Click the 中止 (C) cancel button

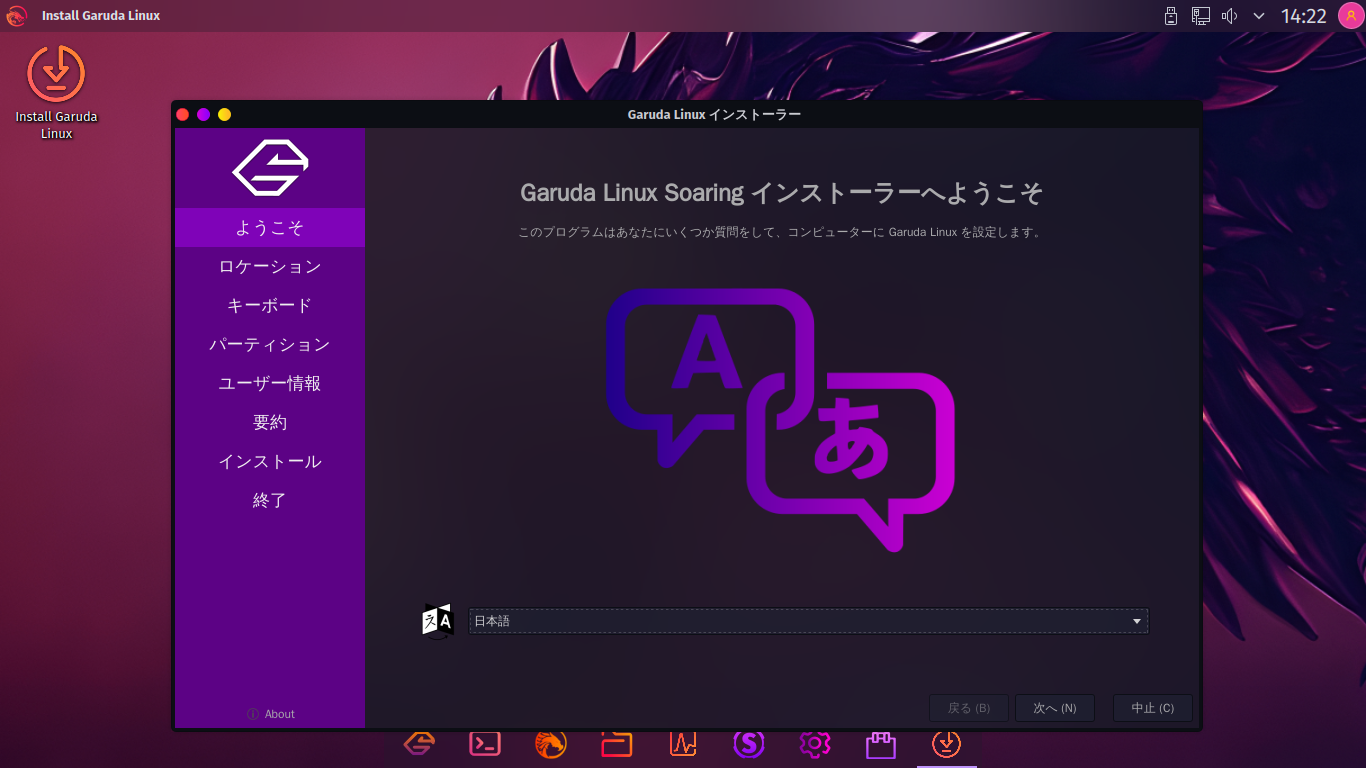(x=1152, y=708)
